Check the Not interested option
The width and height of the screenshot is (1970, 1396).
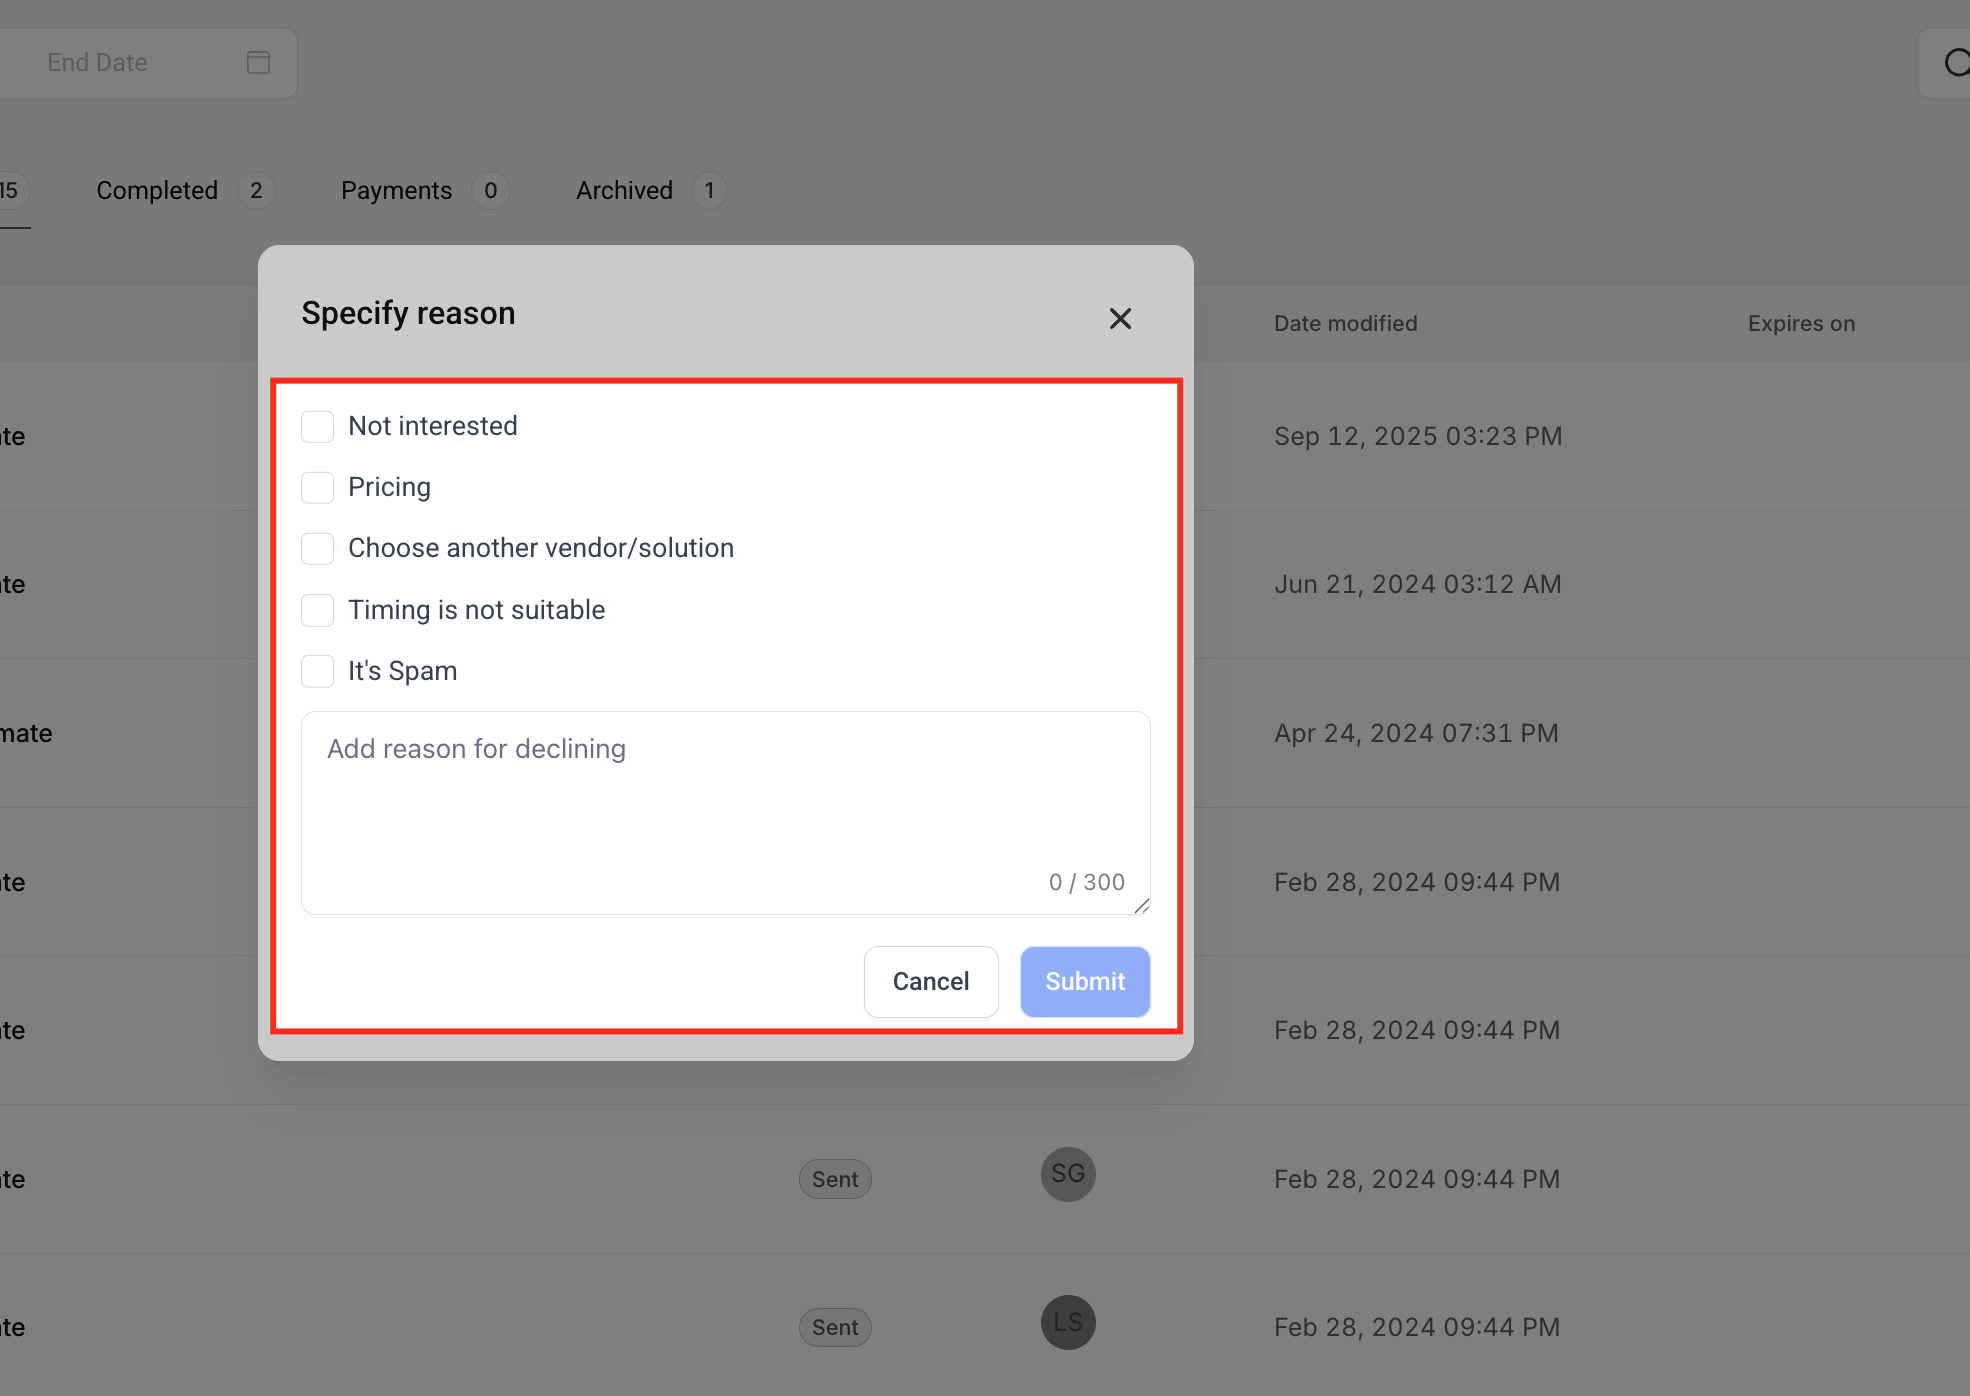318,427
